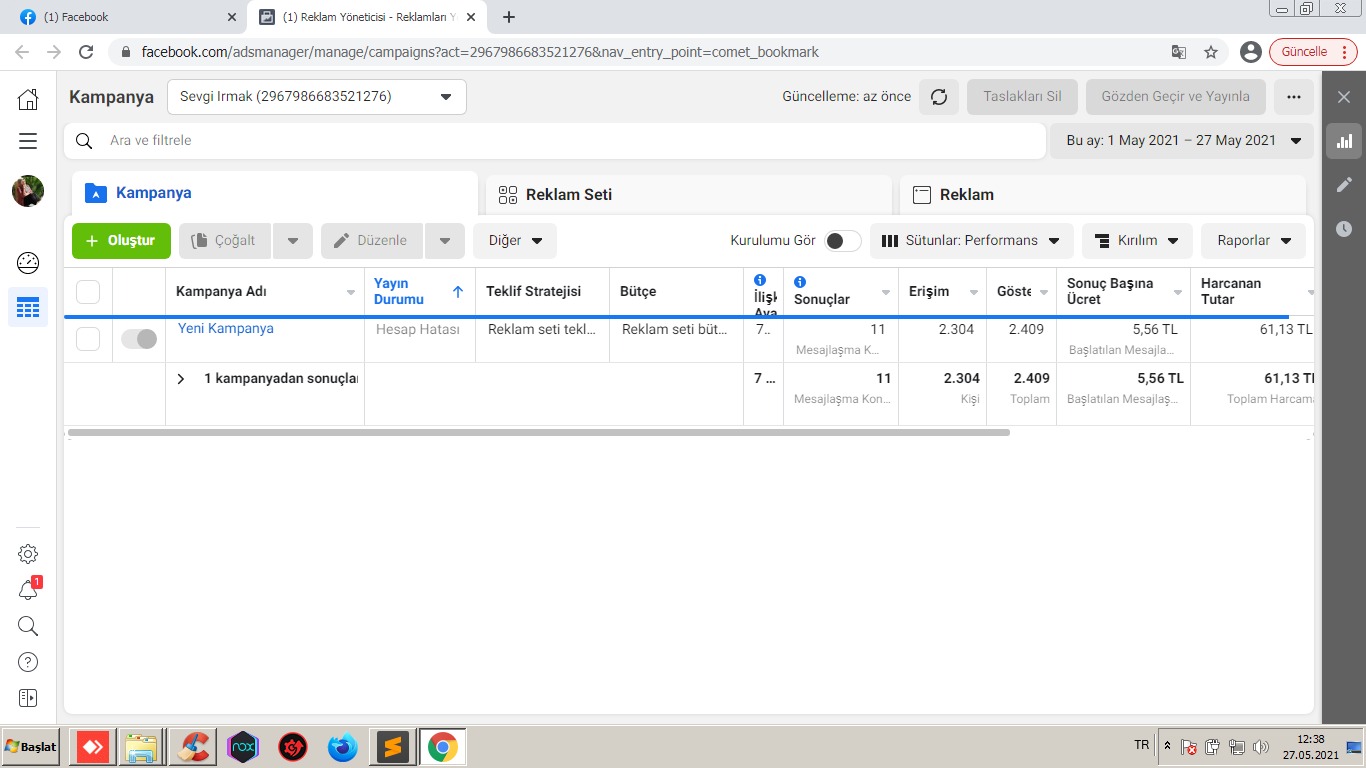The height and width of the screenshot is (768, 1366).
Task: Toggle the Yeni Kampanya on/off switch
Action: [139, 339]
